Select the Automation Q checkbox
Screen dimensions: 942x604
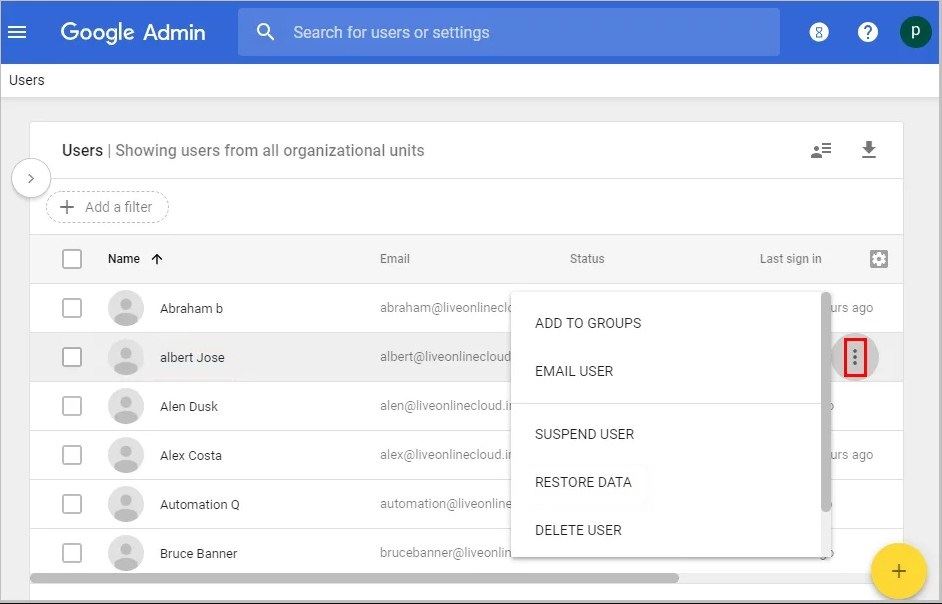click(x=72, y=504)
